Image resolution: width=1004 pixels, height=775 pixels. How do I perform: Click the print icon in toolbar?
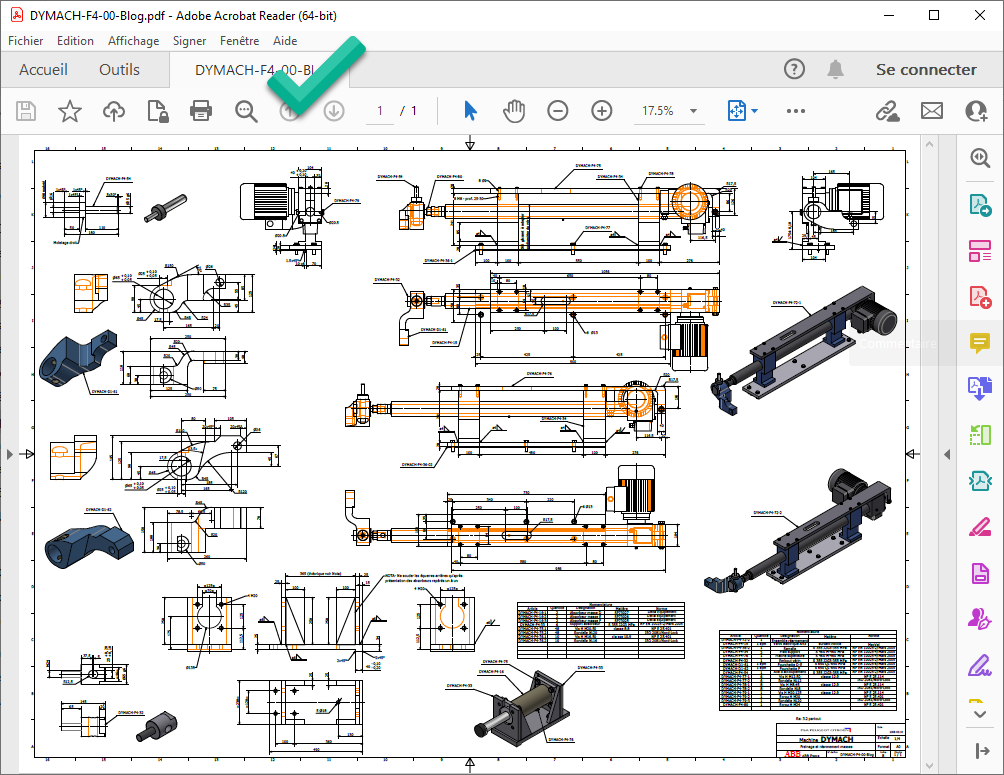(201, 111)
